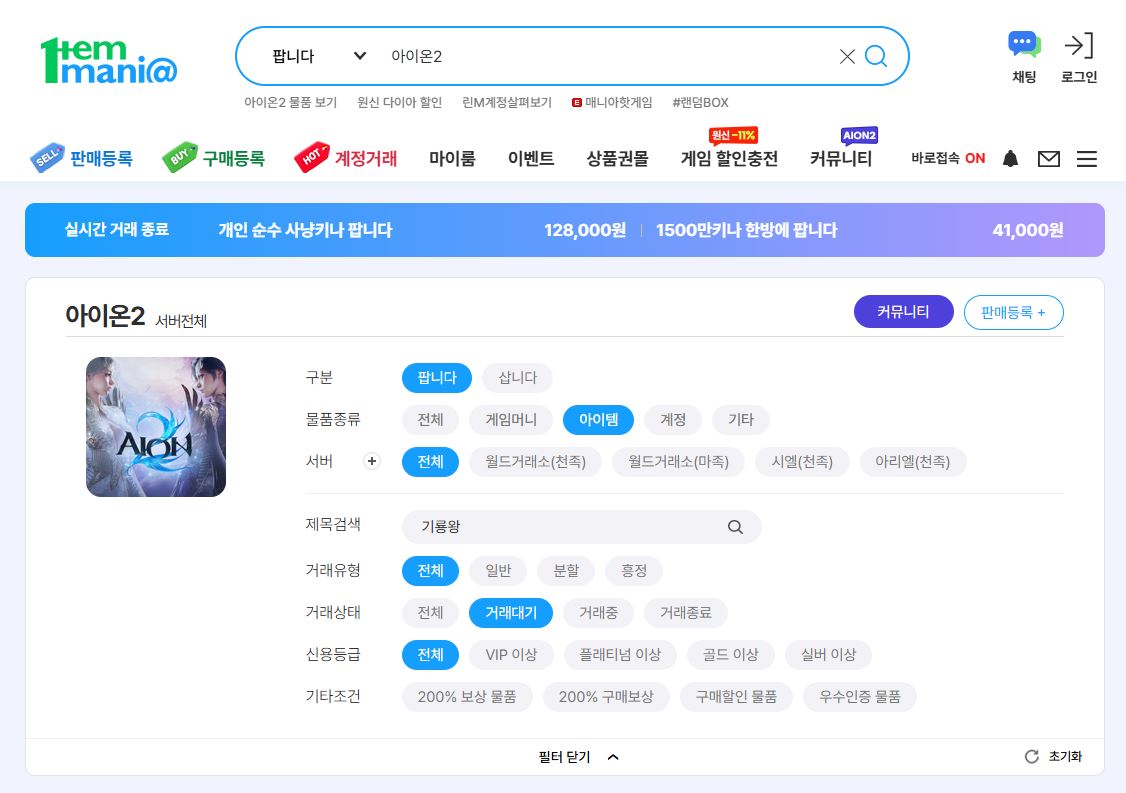Open #랜덤BOX link

700,103
